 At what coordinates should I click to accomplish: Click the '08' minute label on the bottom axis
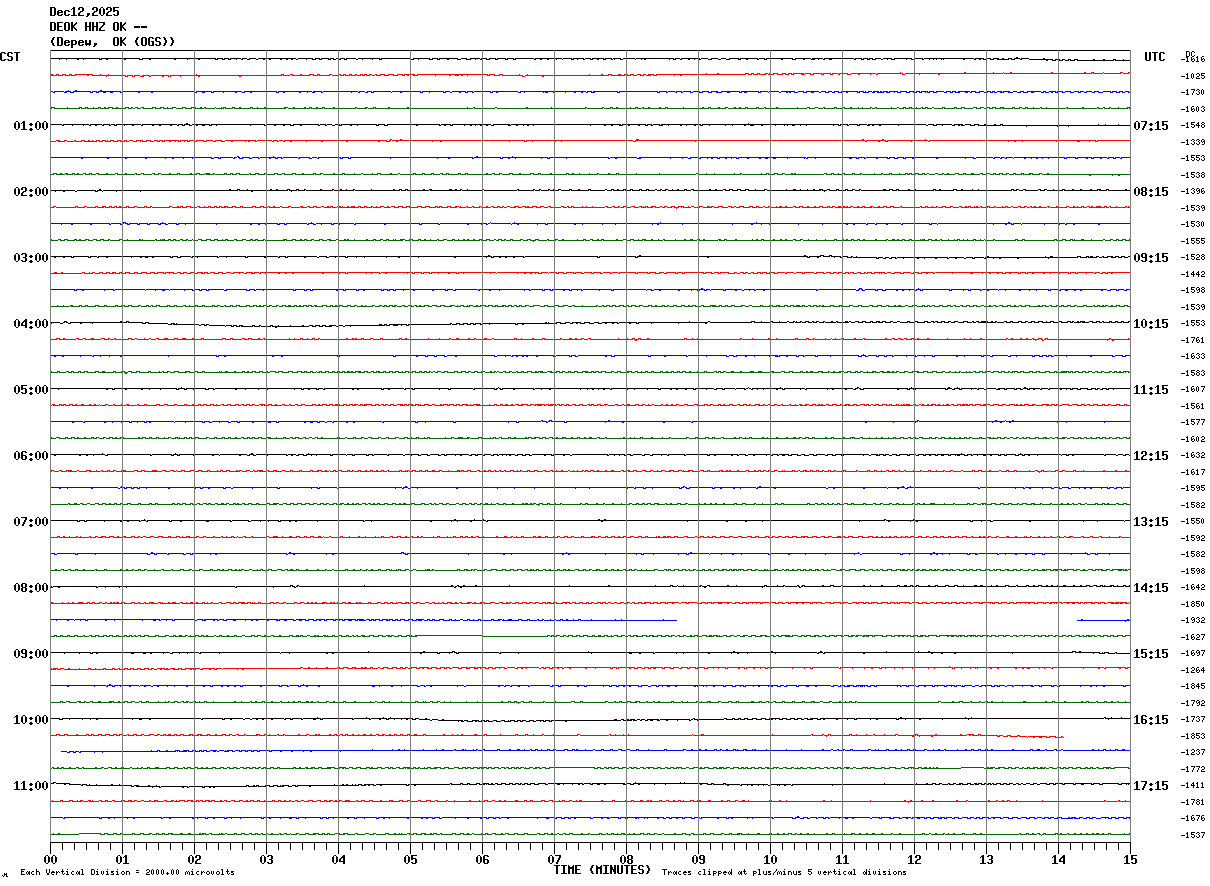[x=626, y=859]
